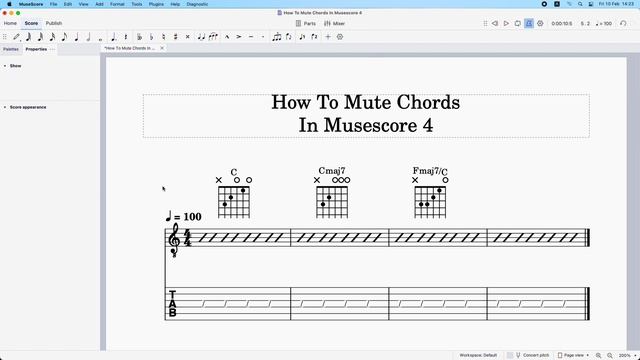Open the Plugins menu
The height and width of the screenshot is (360, 640).
(156, 4)
